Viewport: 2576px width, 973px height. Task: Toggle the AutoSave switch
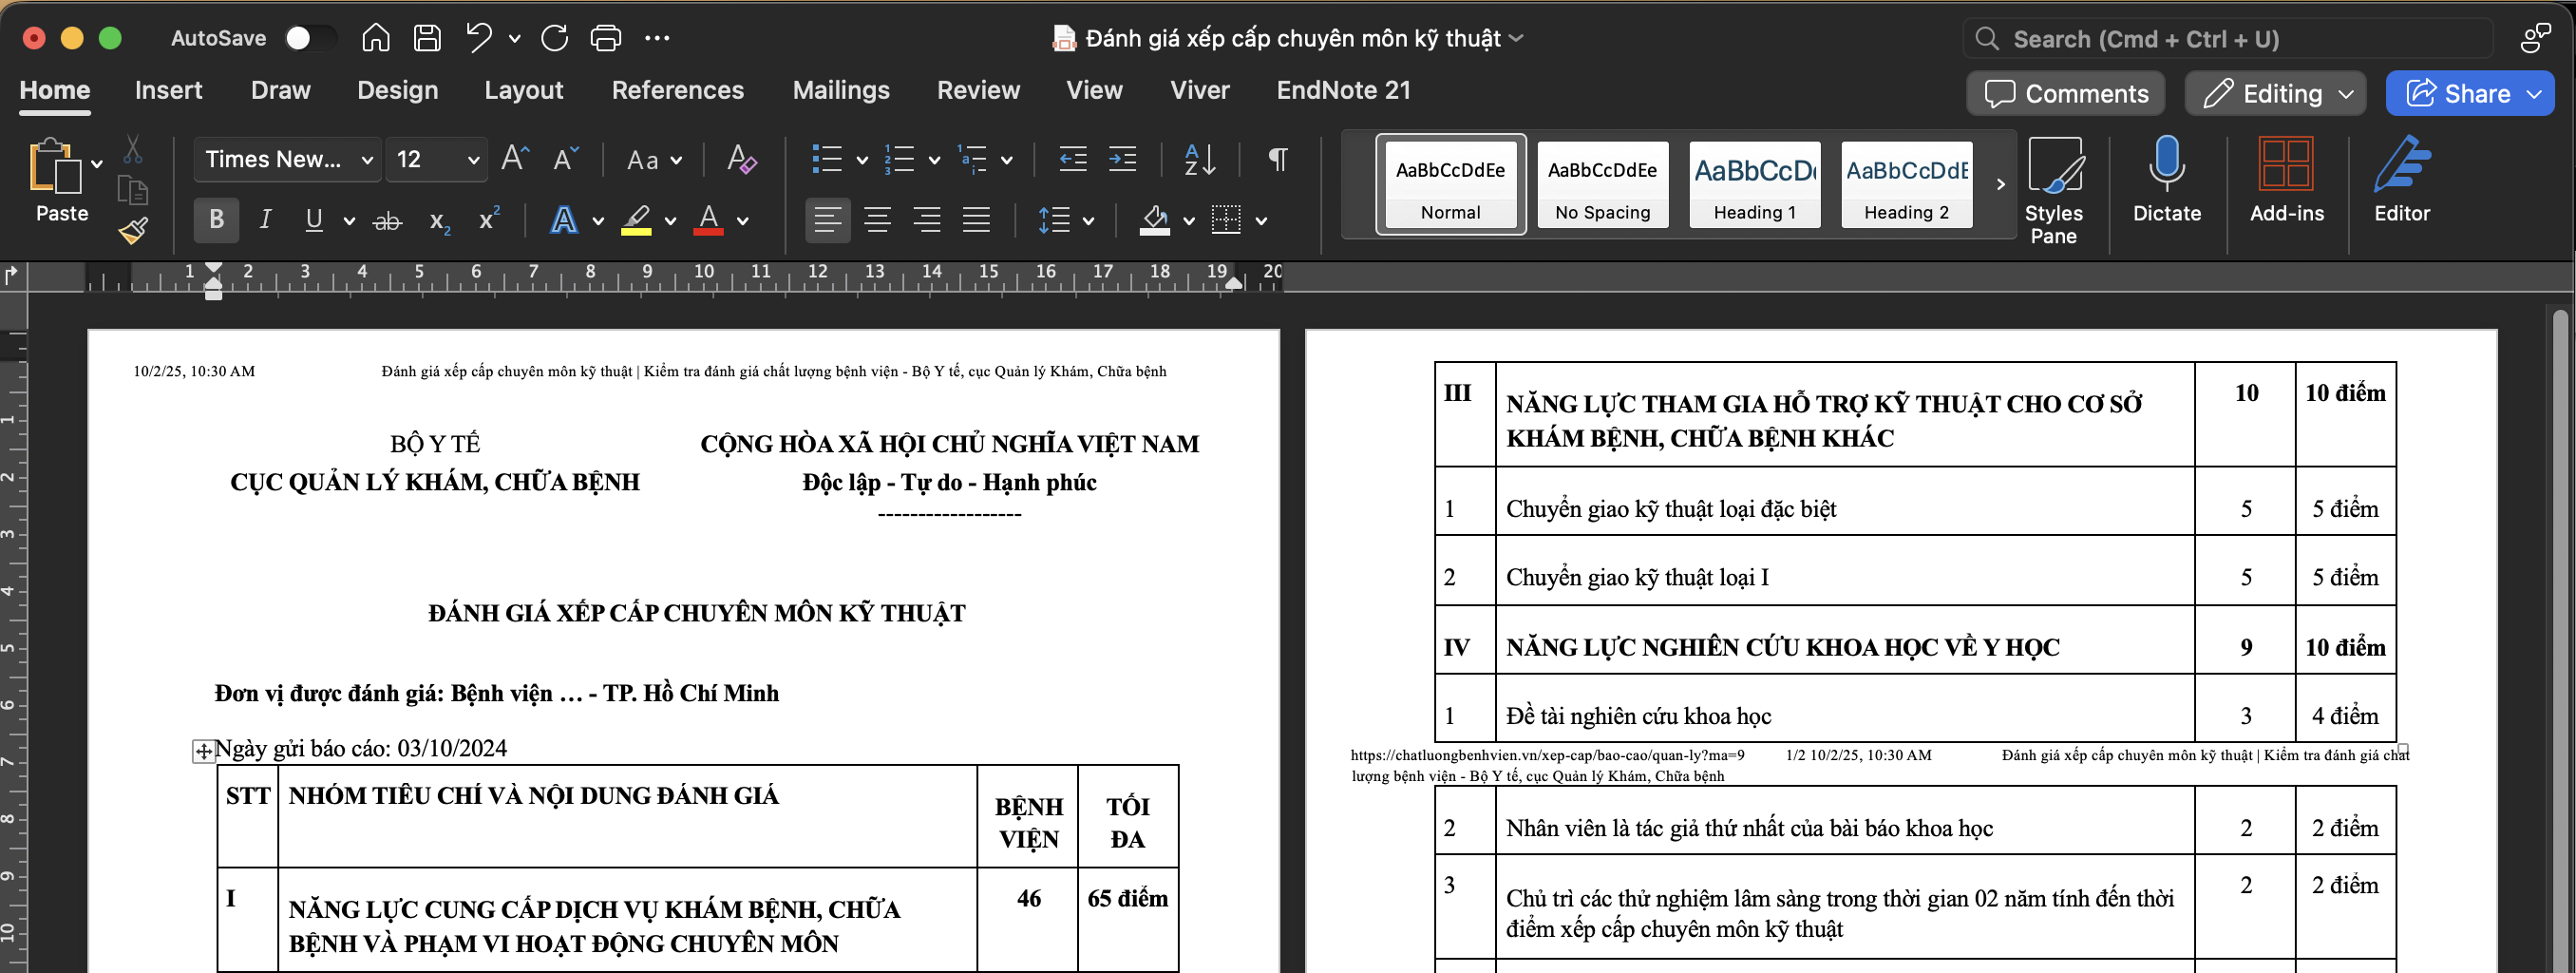click(x=309, y=38)
